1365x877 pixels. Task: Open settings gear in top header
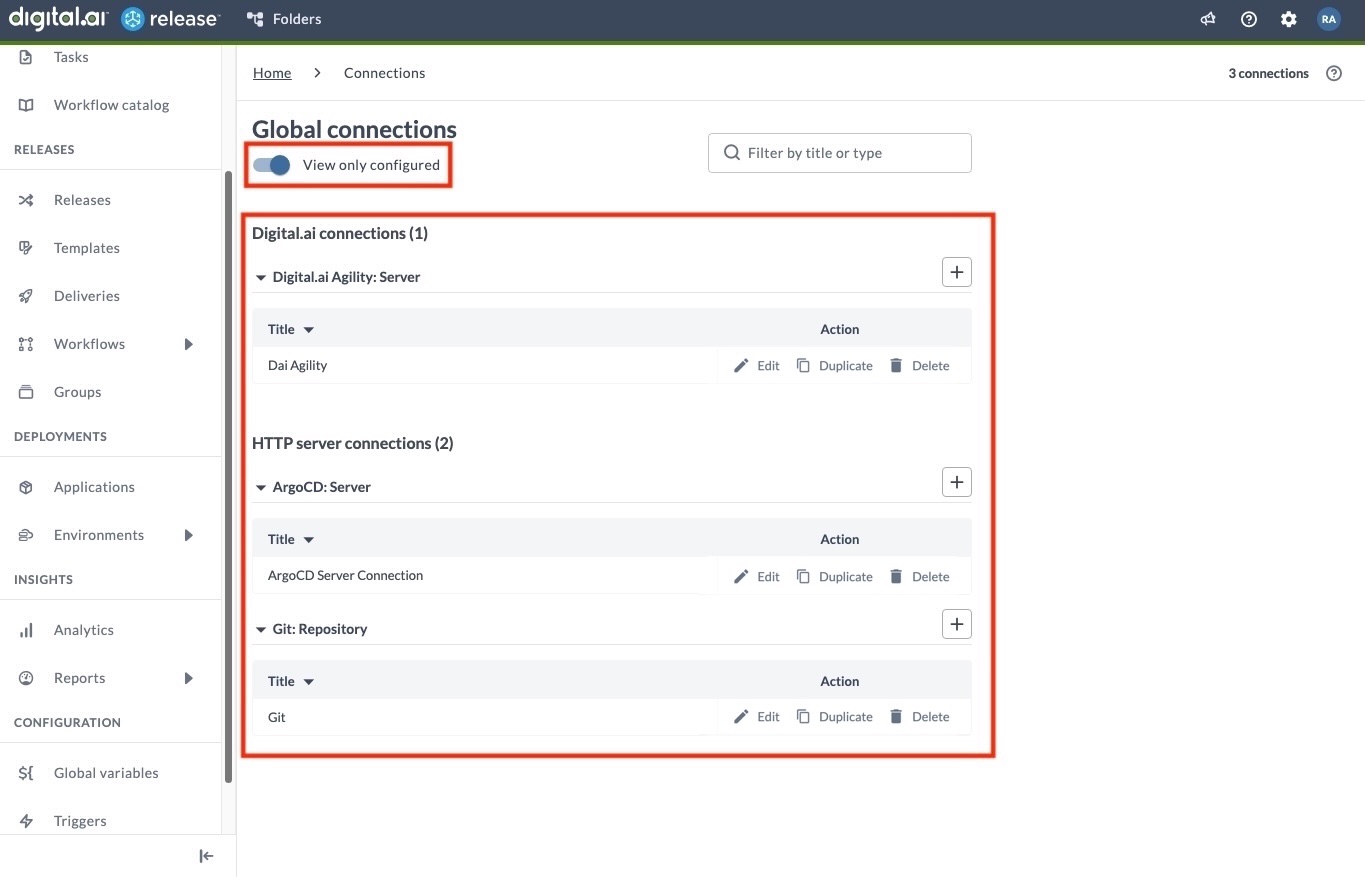1288,19
